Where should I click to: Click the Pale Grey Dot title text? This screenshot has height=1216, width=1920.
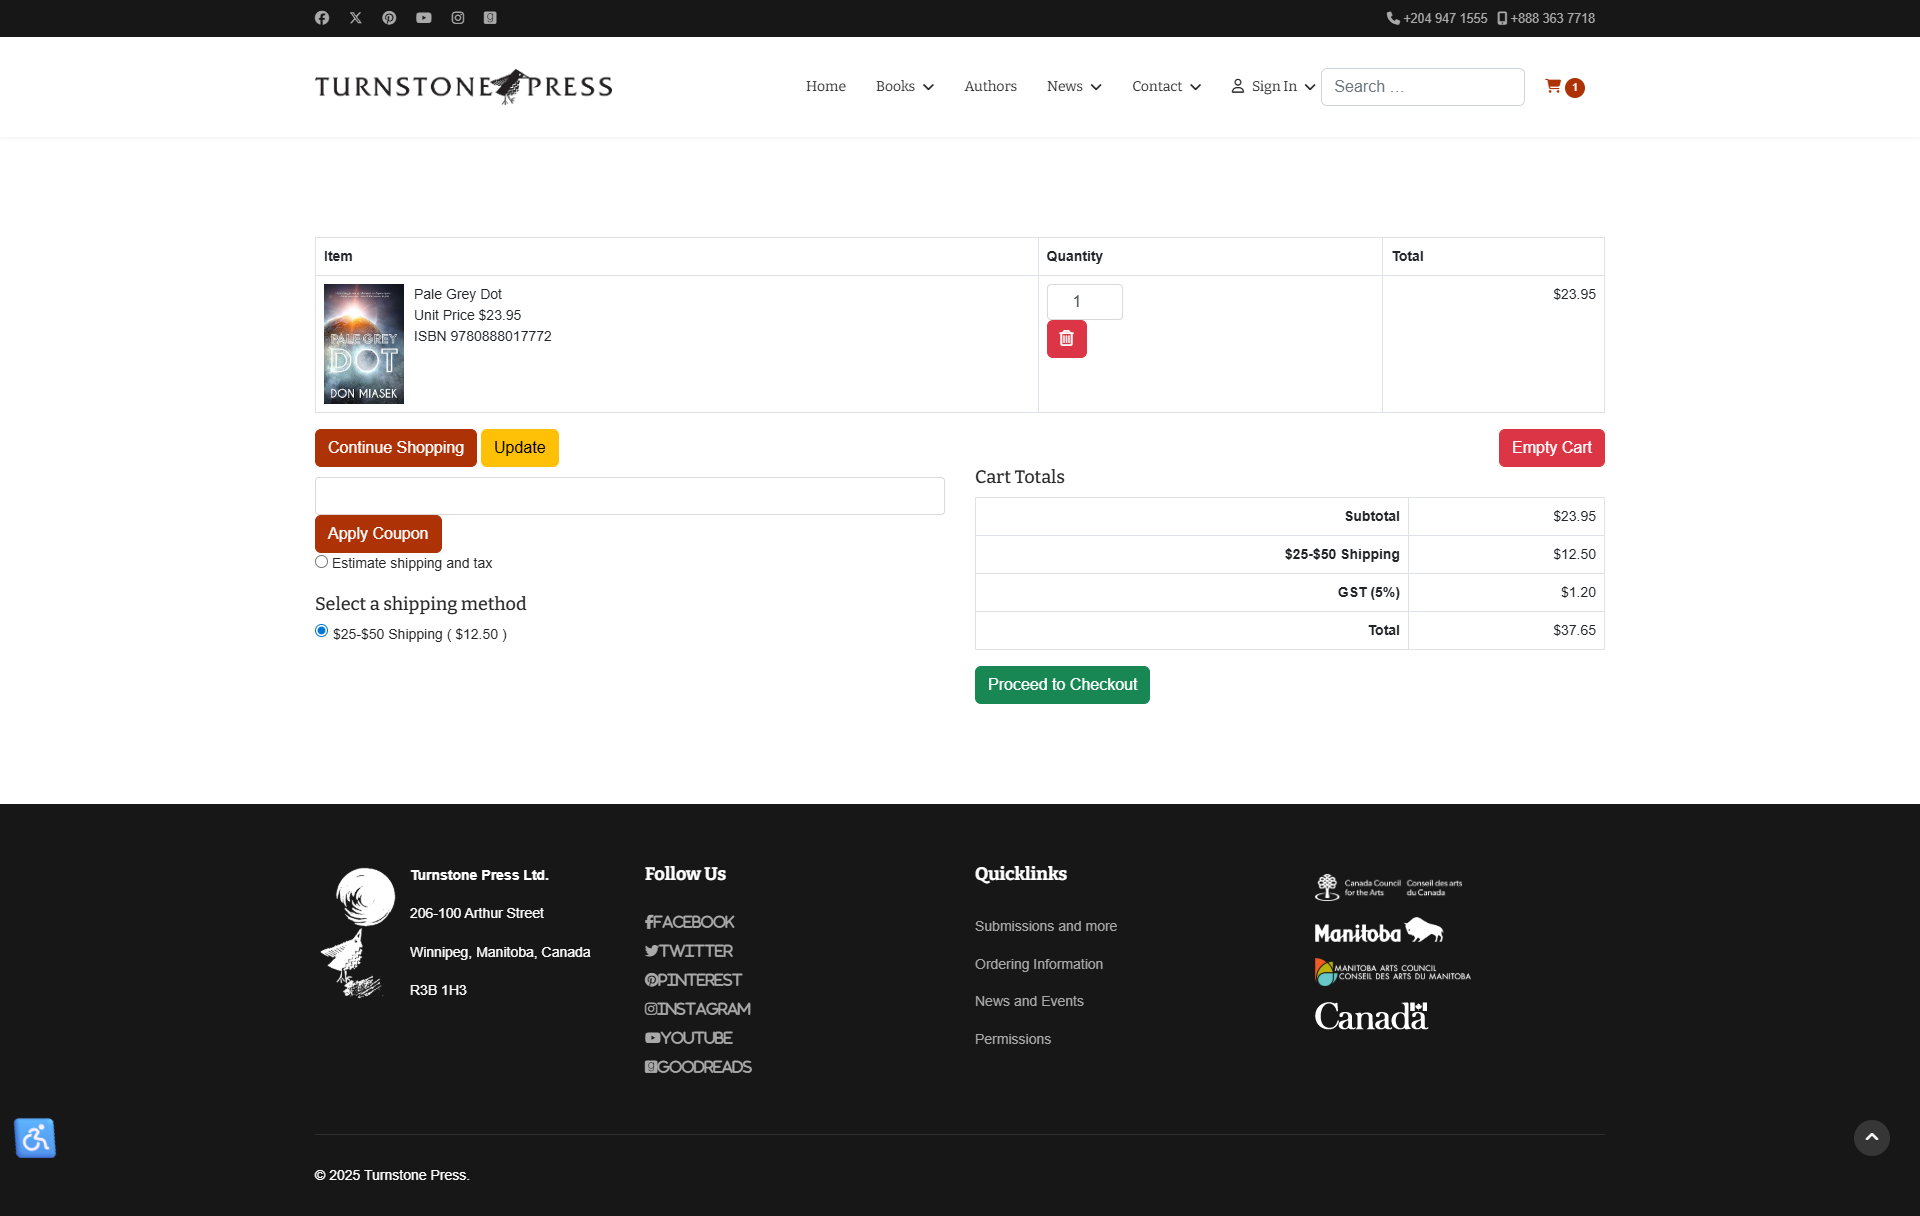[458, 294]
